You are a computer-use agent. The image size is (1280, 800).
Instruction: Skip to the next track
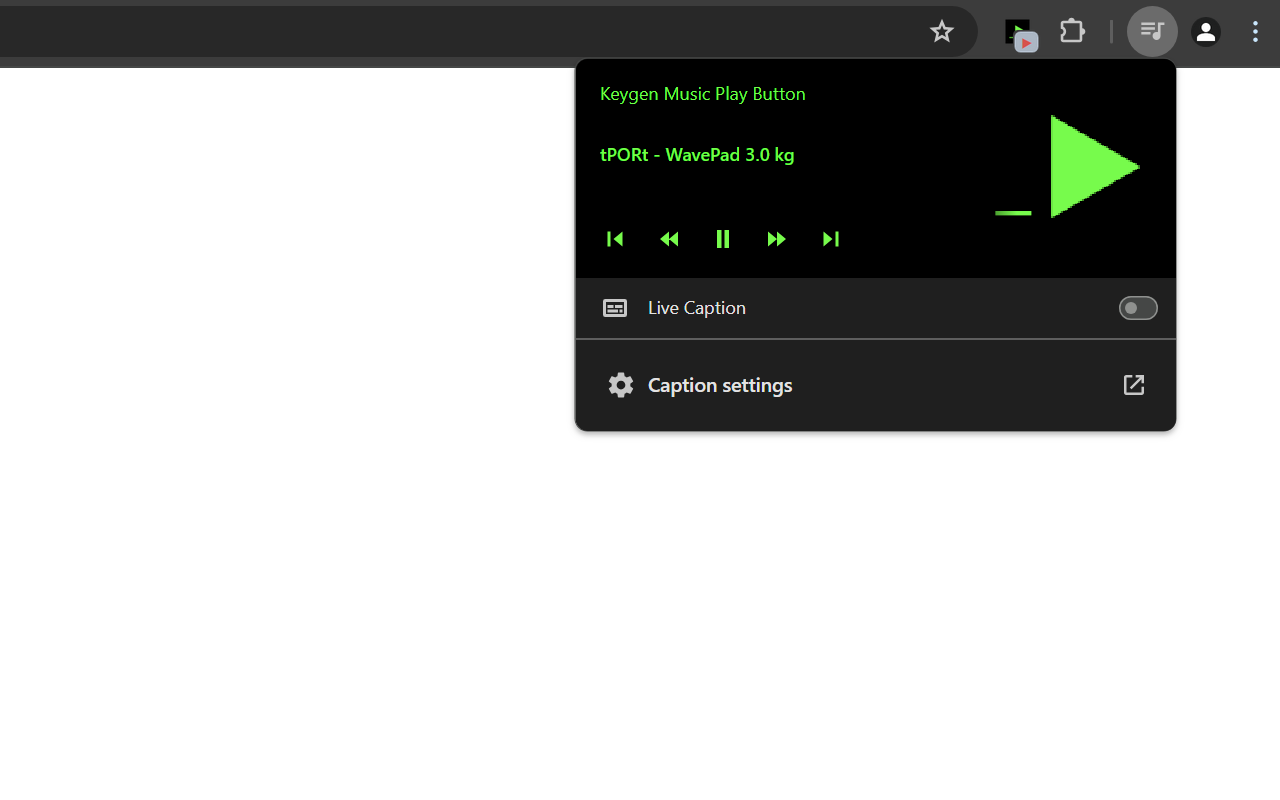pos(830,239)
